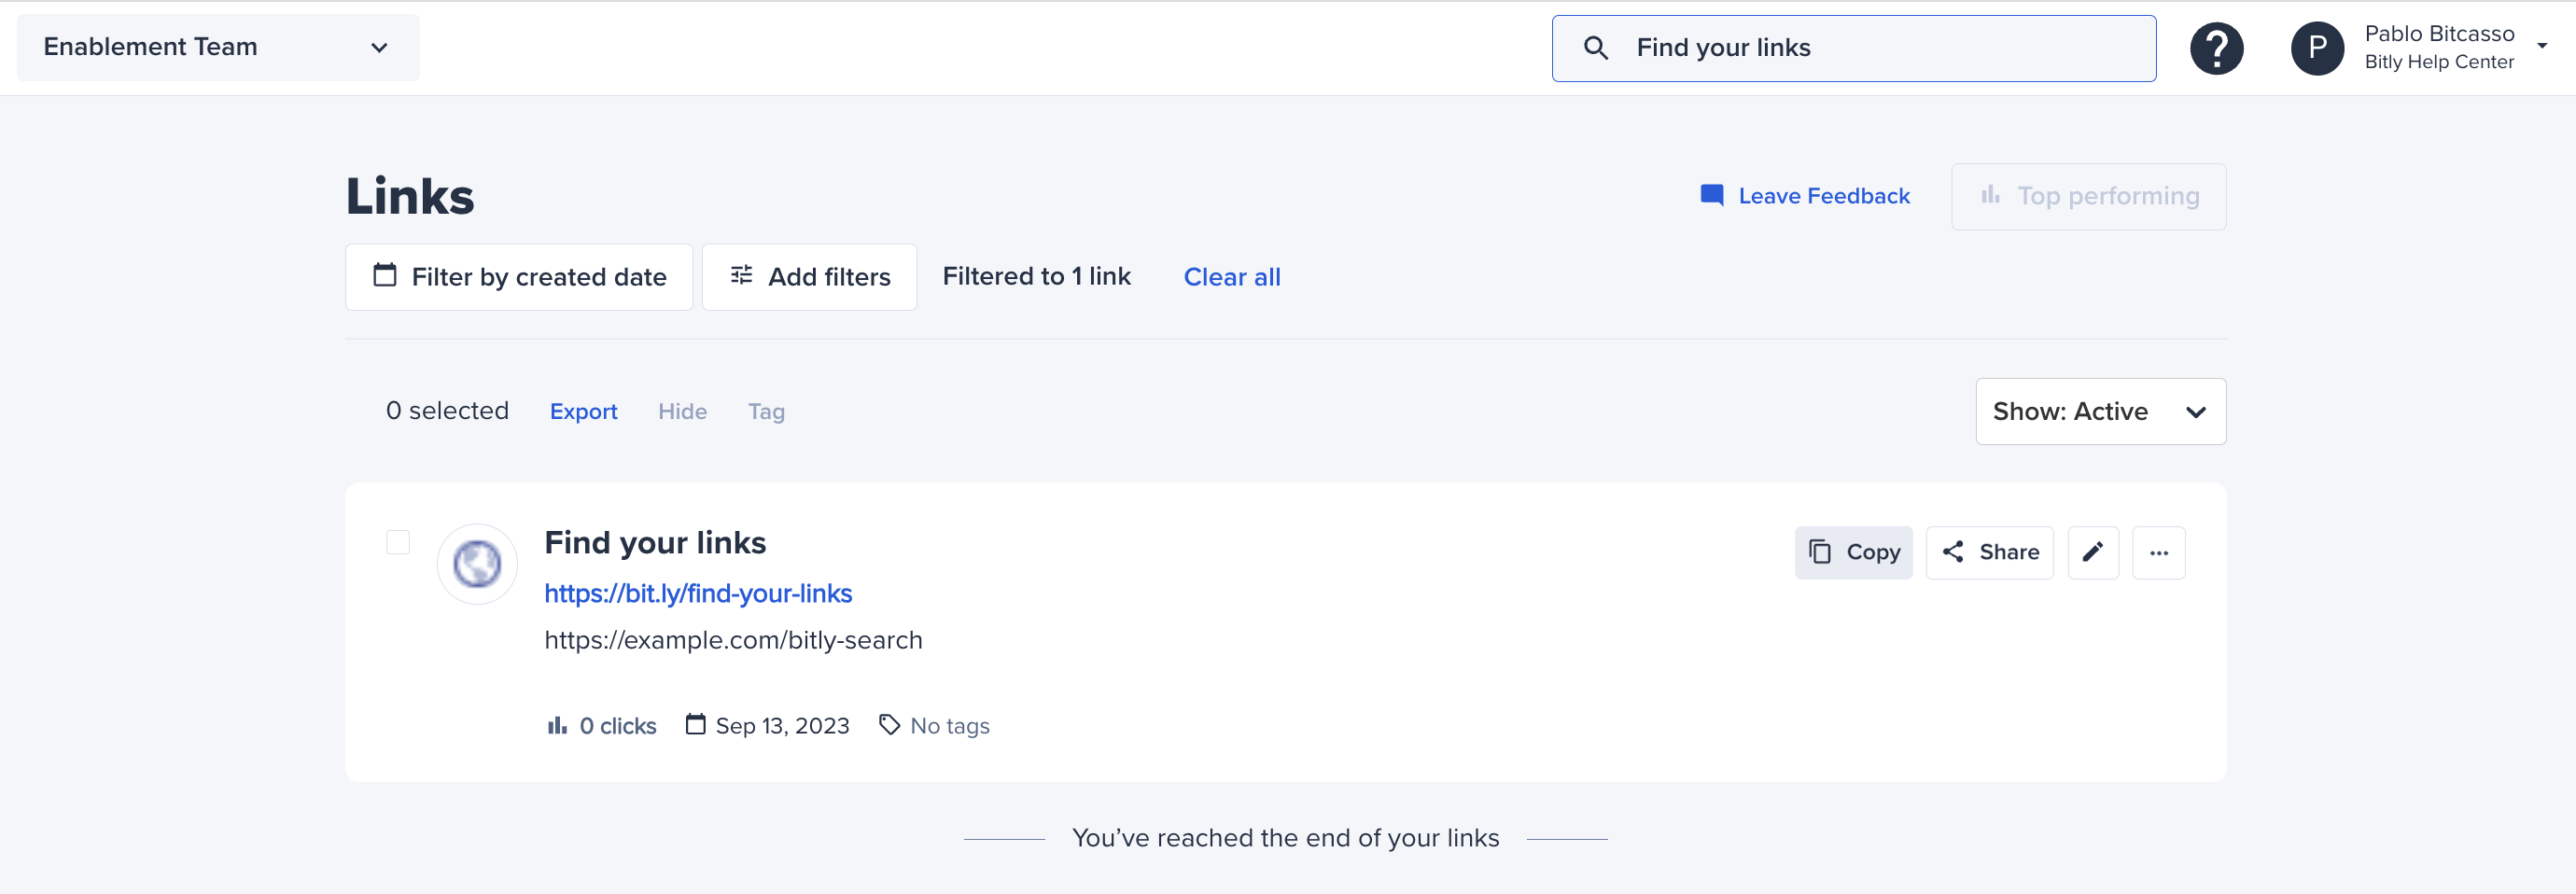Open the bit.ly/find-your-links hyperlink
This screenshot has width=2576, height=894.
[698, 592]
